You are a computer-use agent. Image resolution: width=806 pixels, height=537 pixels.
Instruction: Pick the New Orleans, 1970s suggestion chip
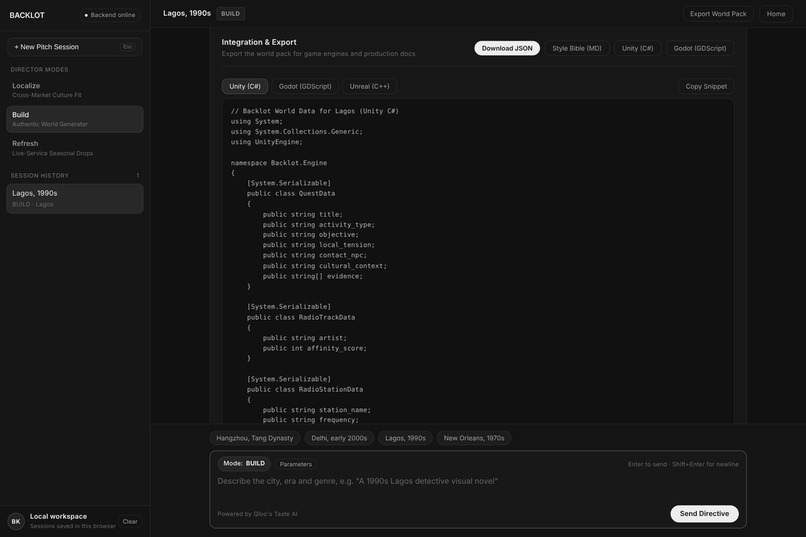pyautogui.click(x=473, y=438)
